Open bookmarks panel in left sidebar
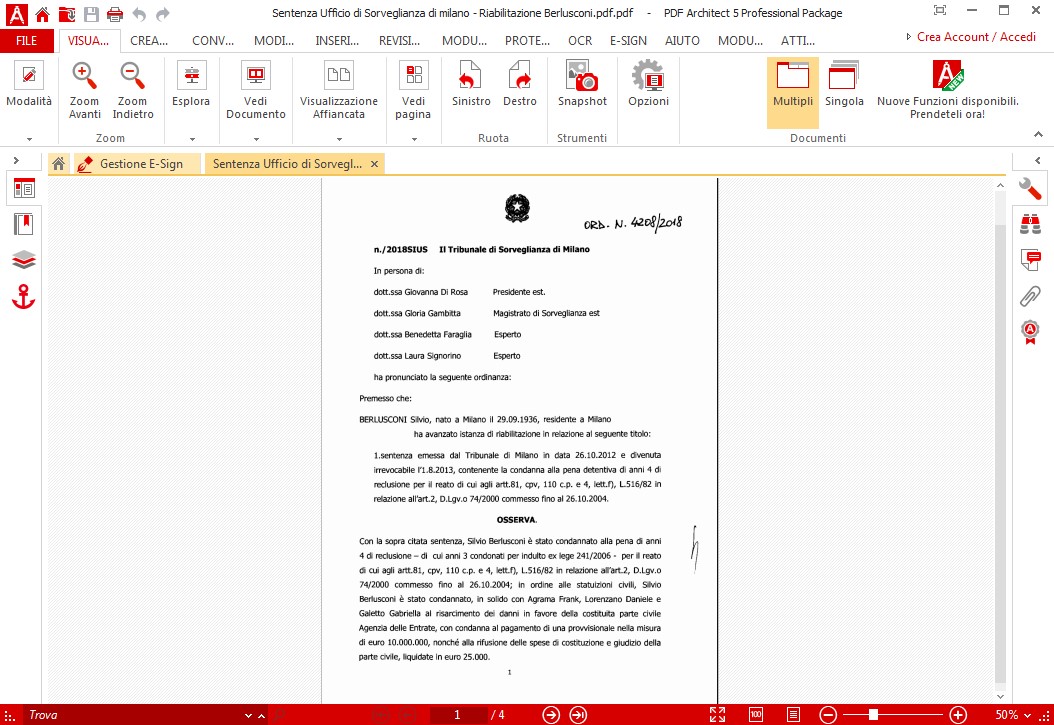This screenshot has width=1054, height=725. (24, 224)
